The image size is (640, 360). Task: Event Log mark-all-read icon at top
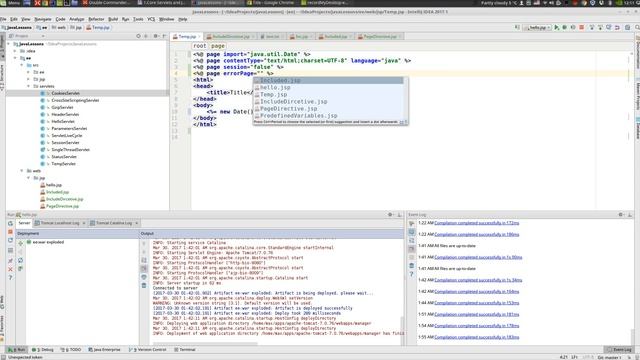point(411,223)
